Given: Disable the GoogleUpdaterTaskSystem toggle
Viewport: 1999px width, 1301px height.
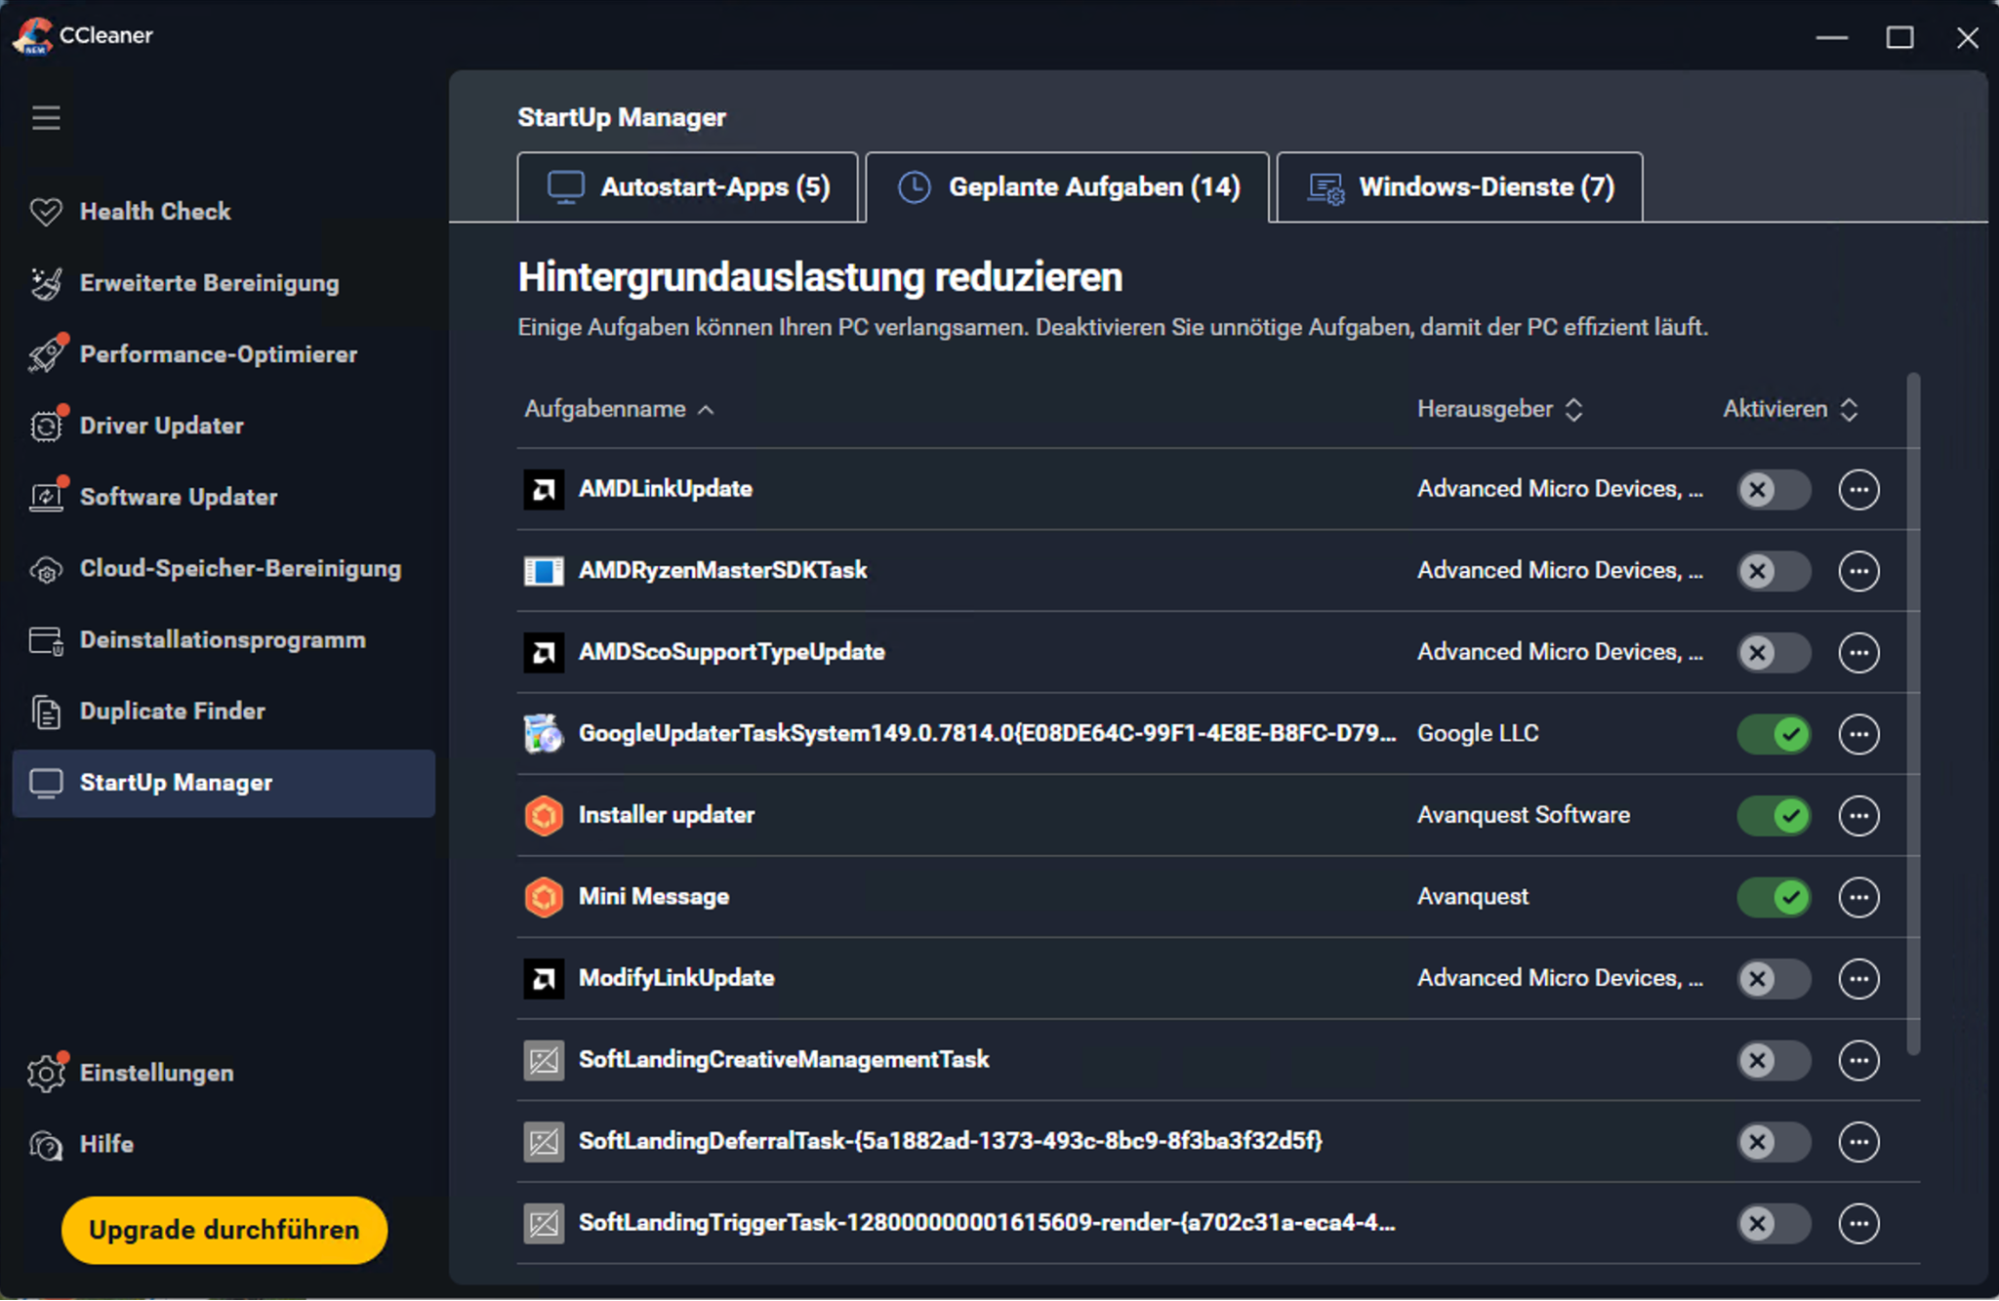Looking at the screenshot, I should point(1774,734).
